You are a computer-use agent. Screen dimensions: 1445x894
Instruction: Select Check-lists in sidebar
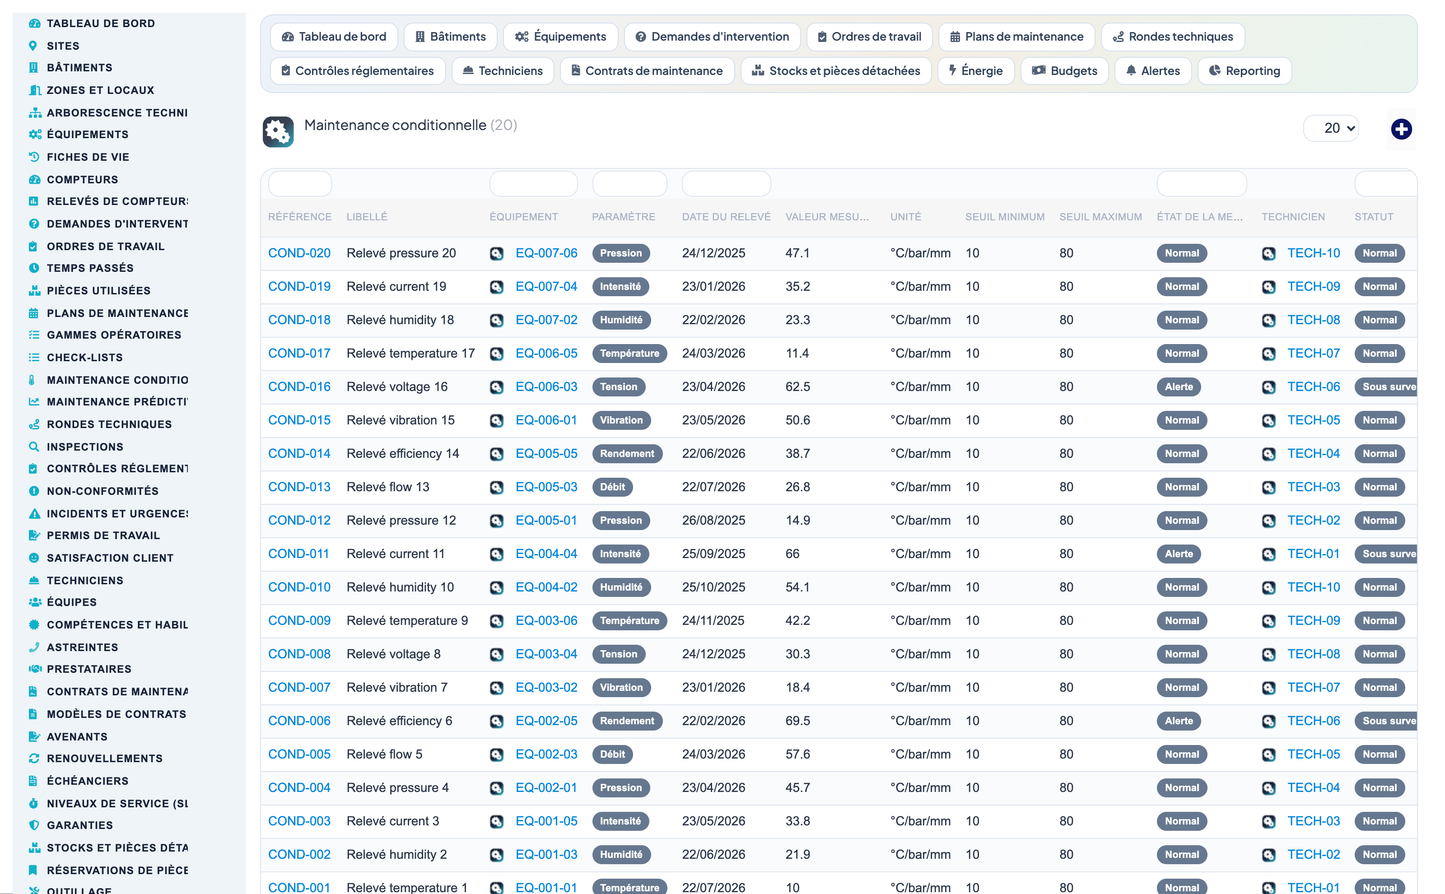pyautogui.click(x=85, y=358)
